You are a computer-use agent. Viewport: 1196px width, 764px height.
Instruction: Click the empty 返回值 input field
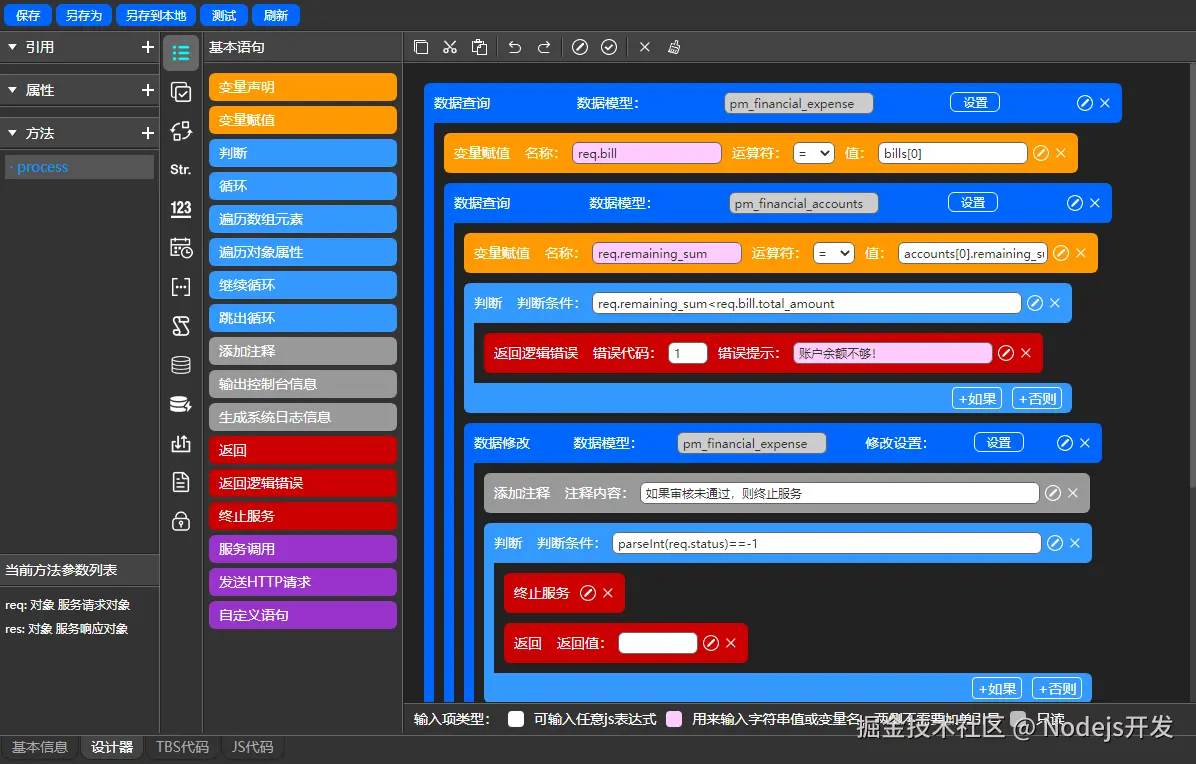tap(657, 643)
